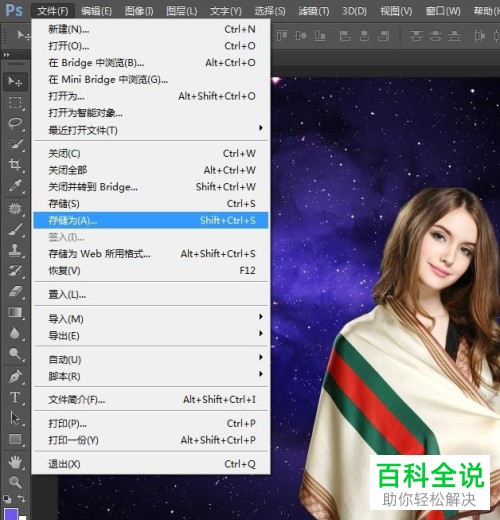
Task: Select the Brush tool
Action: (15, 229)
